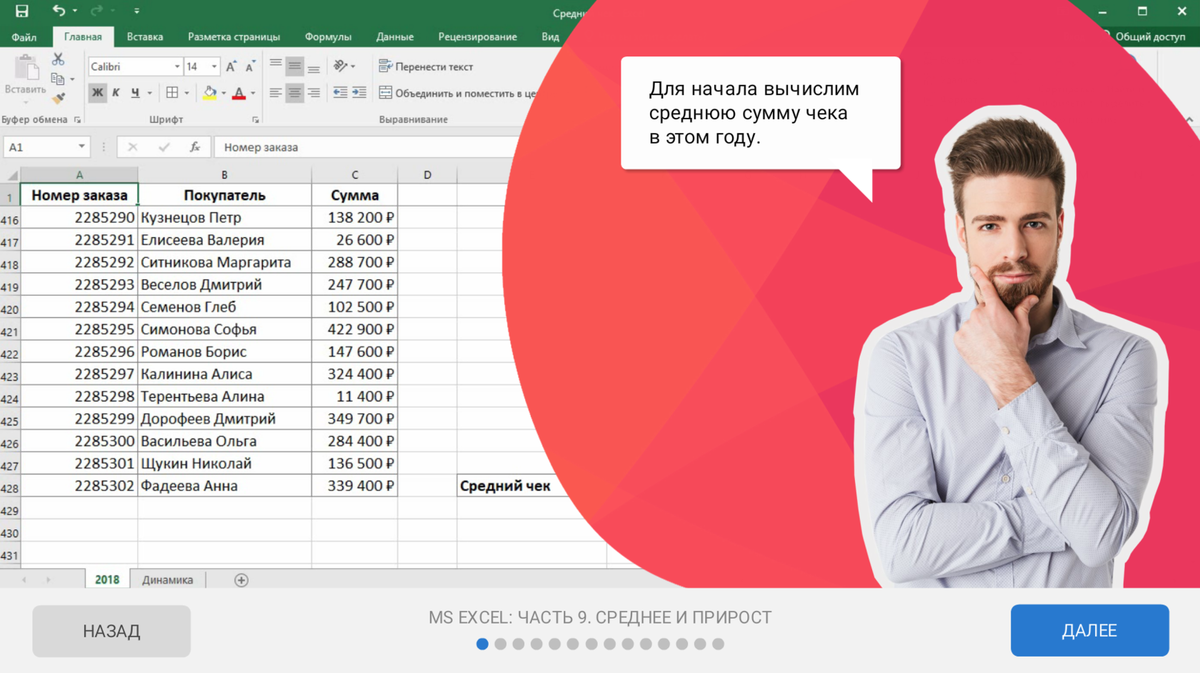The image size is (1200, 673).
Task: Open the fill color dropdown arrow
Action: 223,94
